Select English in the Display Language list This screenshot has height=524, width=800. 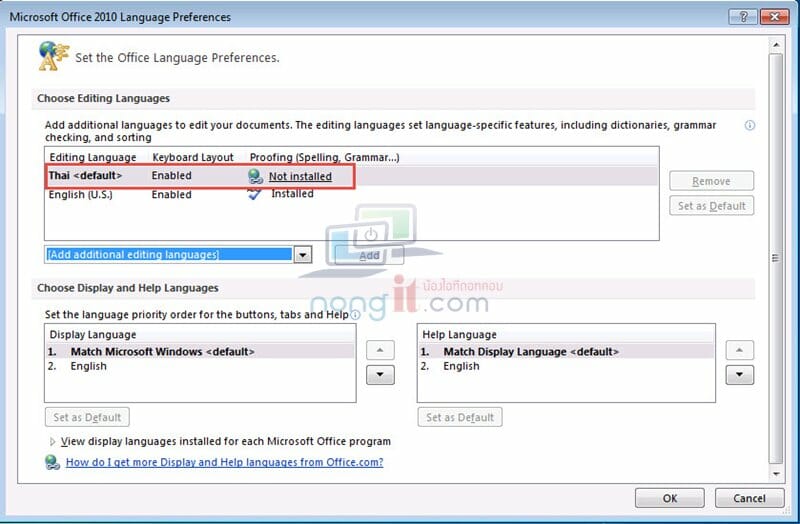tap(200, 366)
